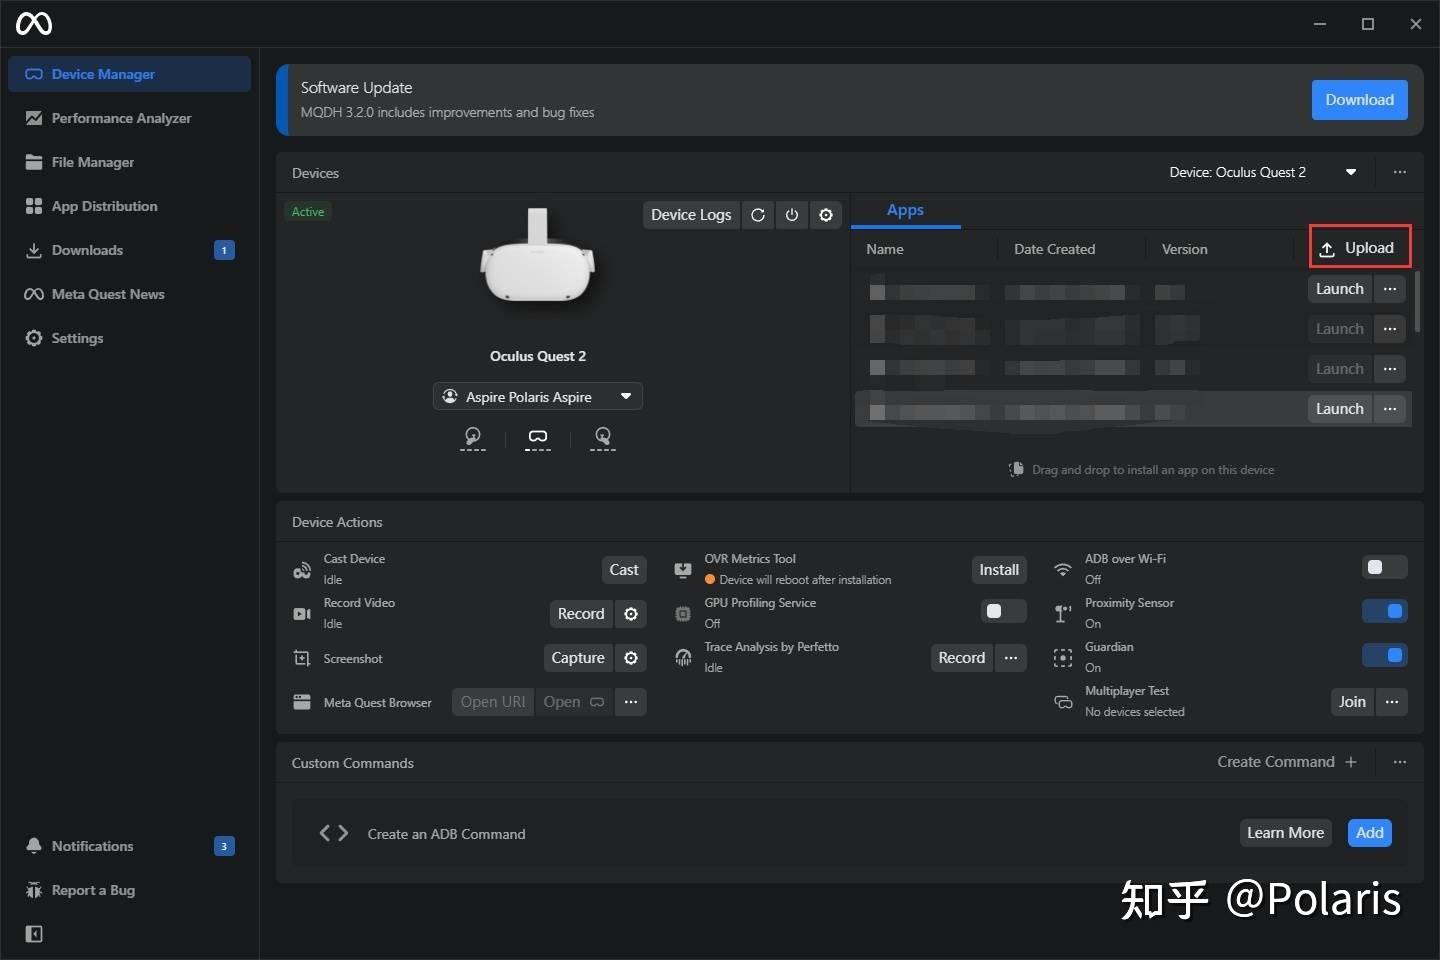Click the headset battery status icon

tap(537, 438)
